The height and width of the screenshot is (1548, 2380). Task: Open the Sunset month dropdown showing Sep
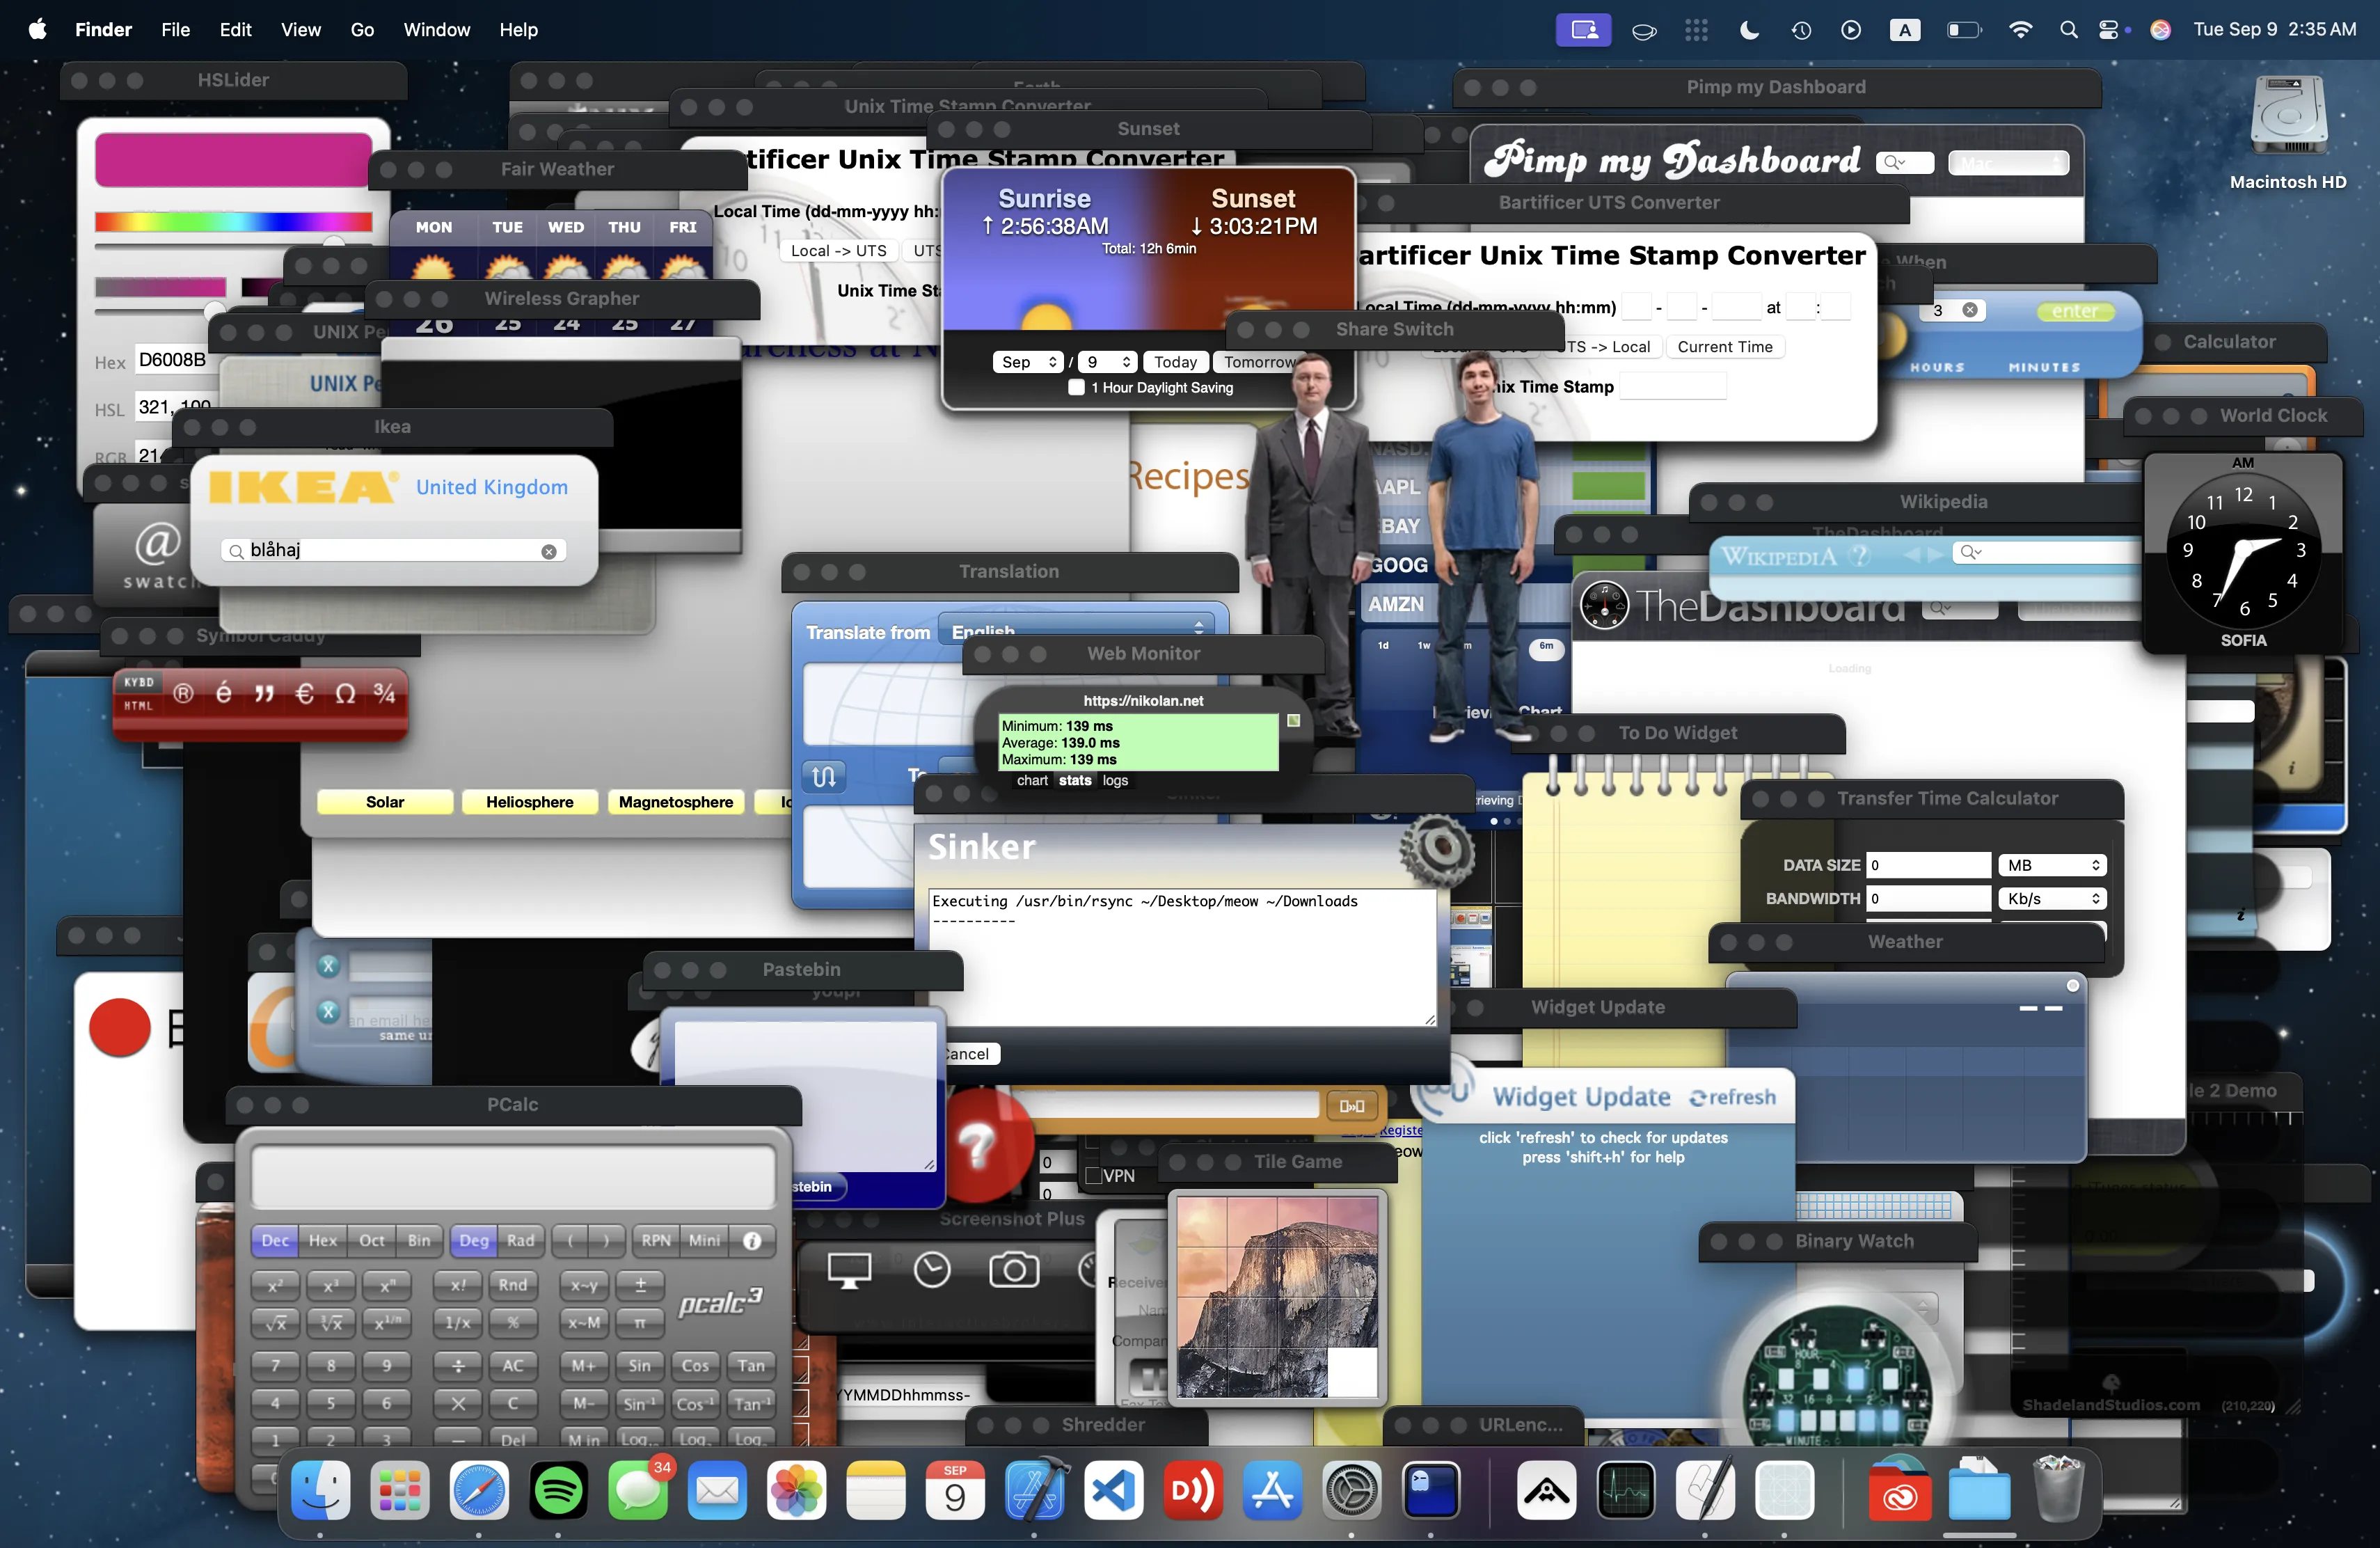(1029, 362)
